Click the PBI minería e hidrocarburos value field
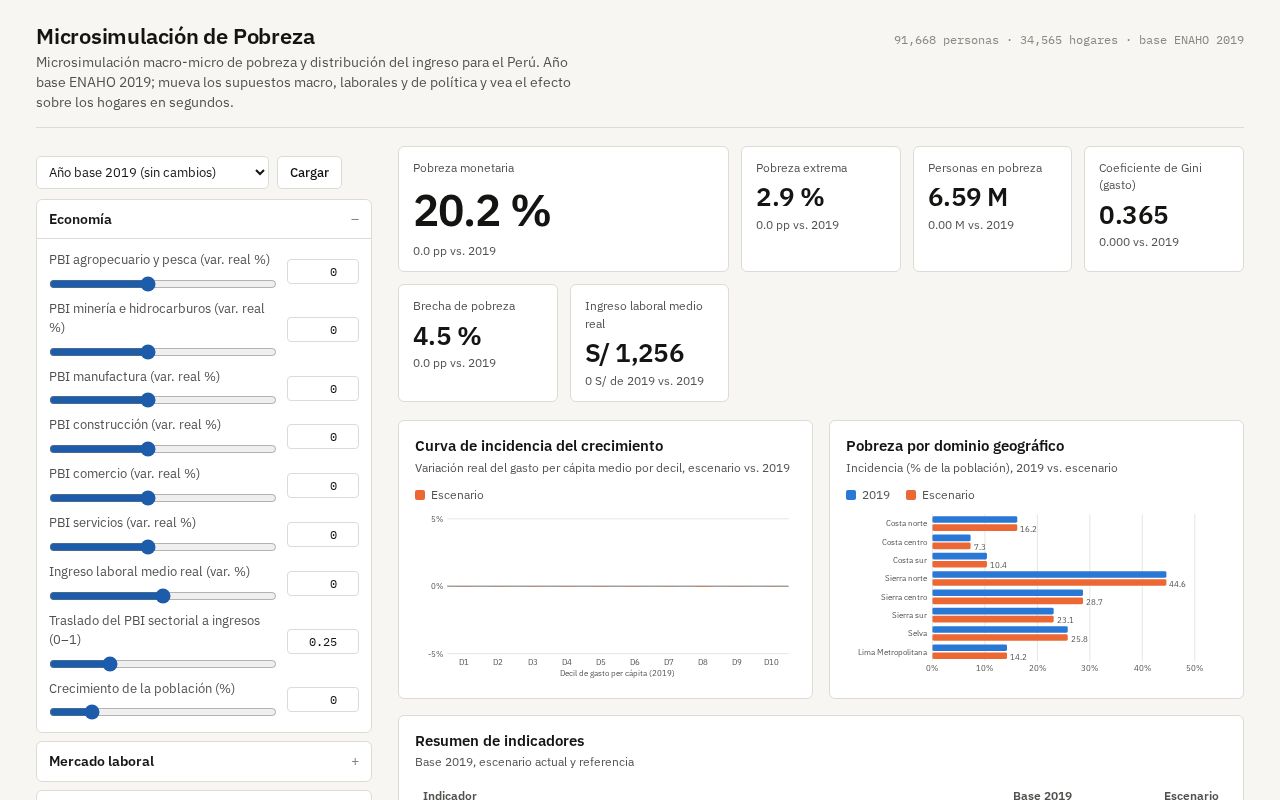The image size is (1280, 800). coord(323,330)
